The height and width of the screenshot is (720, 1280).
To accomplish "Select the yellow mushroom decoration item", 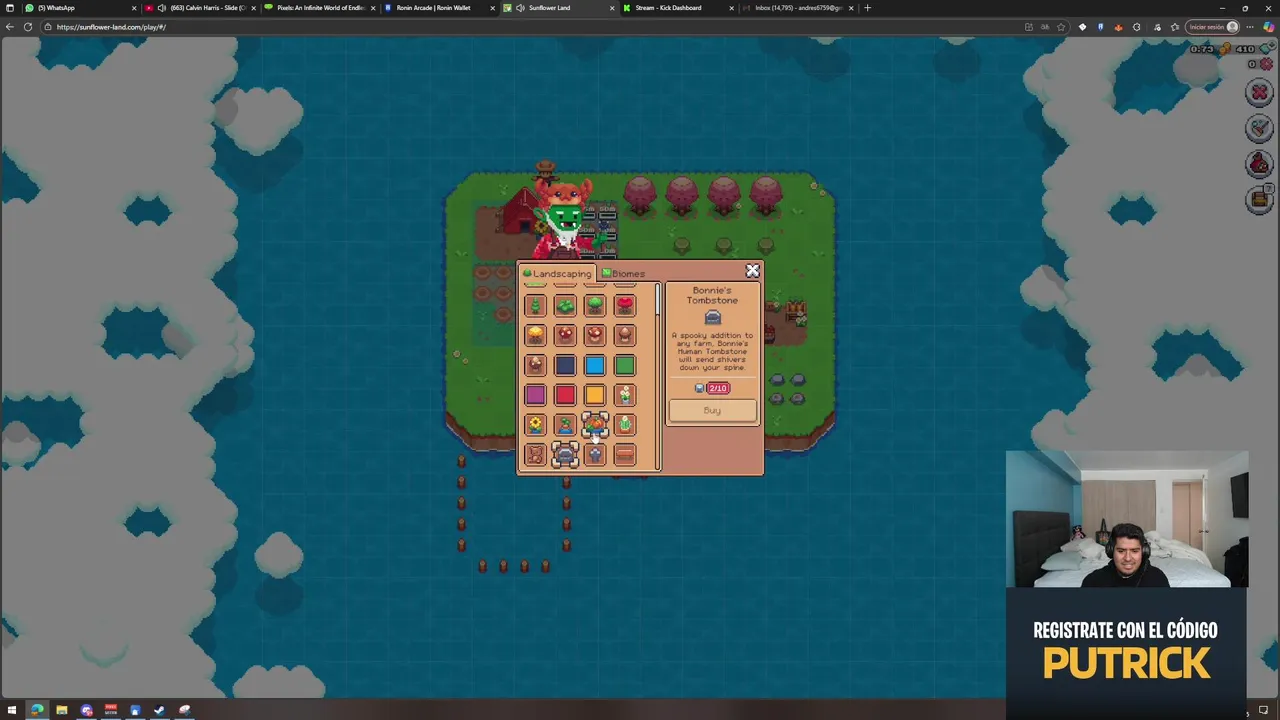I will pos(535,335).
